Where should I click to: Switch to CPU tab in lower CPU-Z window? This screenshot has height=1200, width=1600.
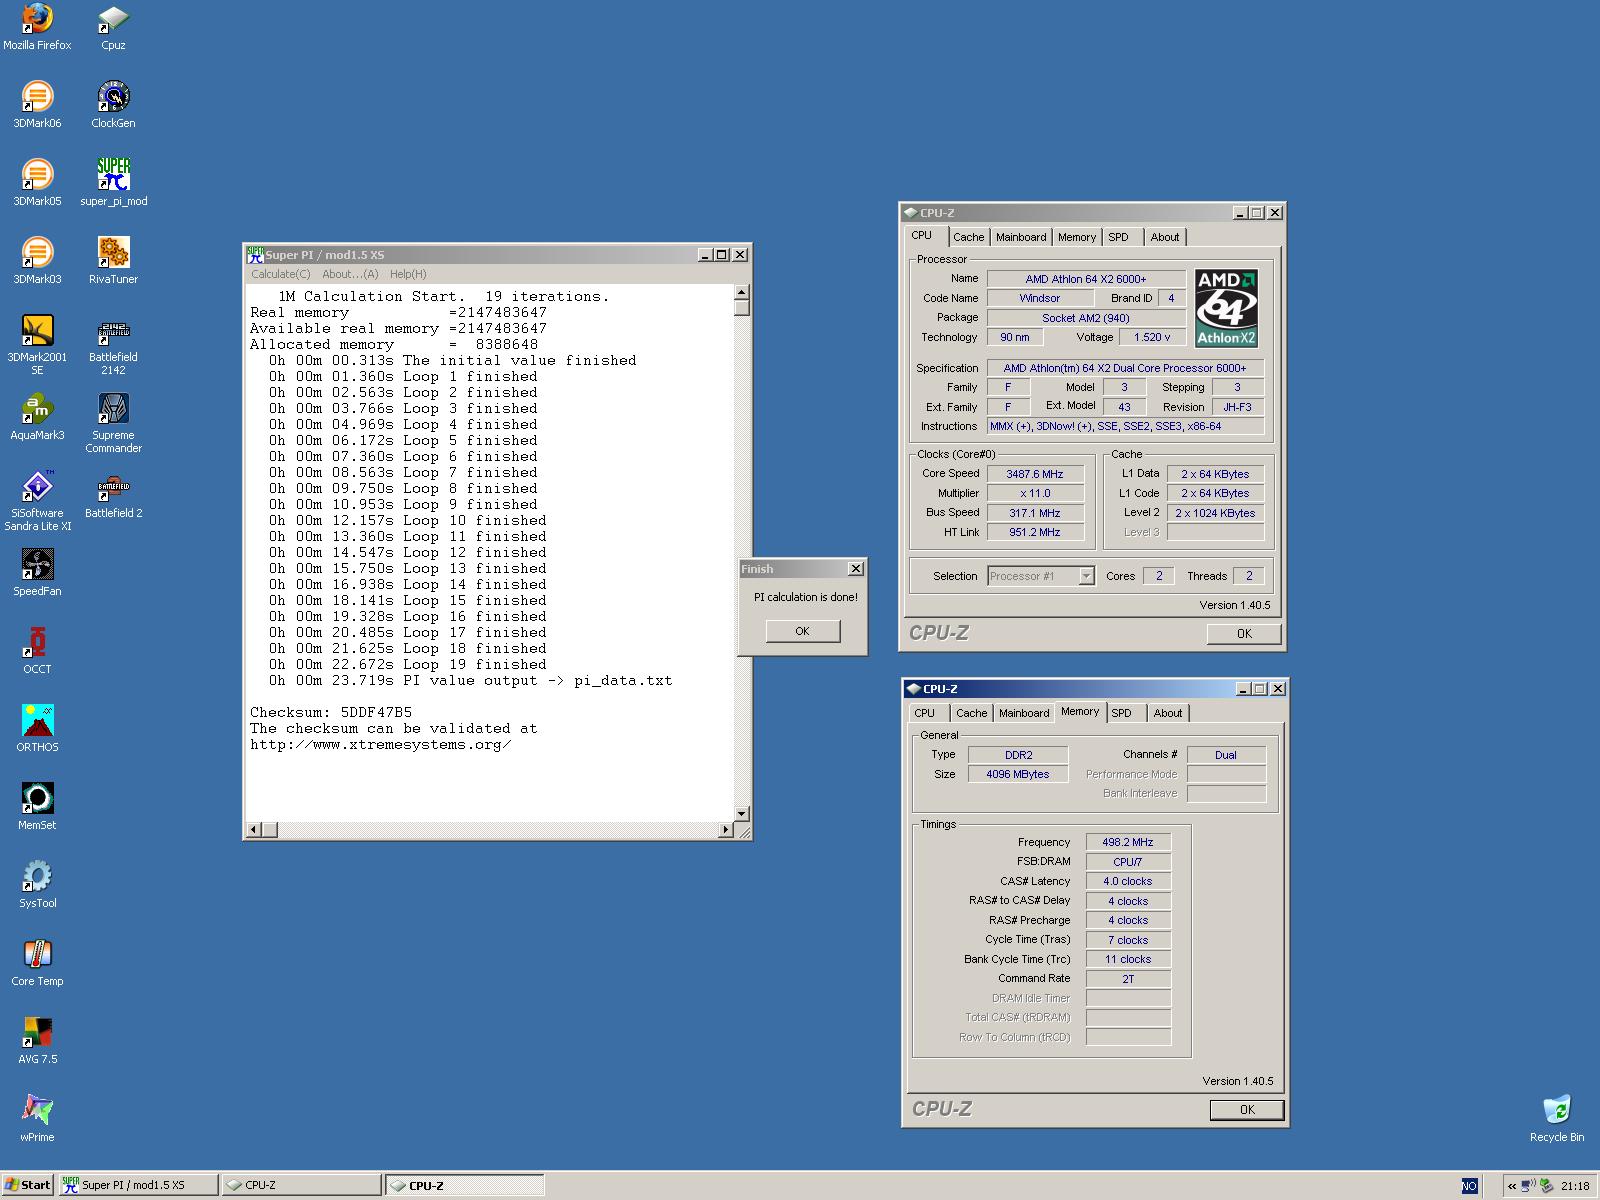click(925, 713)
